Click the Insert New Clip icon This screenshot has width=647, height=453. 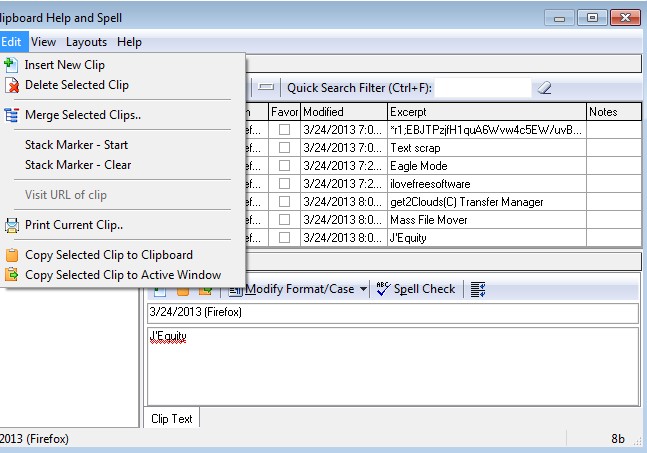click(x=12, y=65)
